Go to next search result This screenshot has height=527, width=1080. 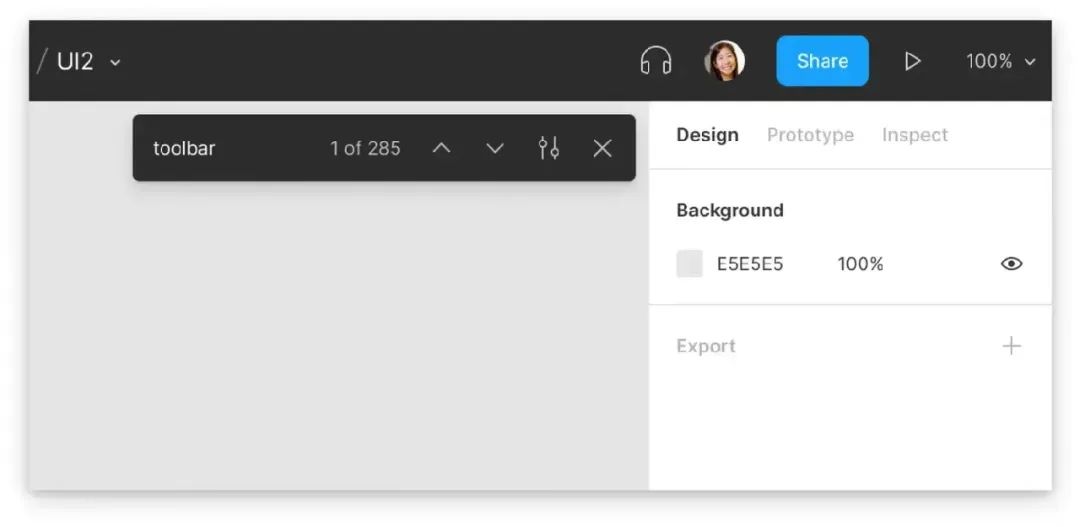tap(495, 148)
